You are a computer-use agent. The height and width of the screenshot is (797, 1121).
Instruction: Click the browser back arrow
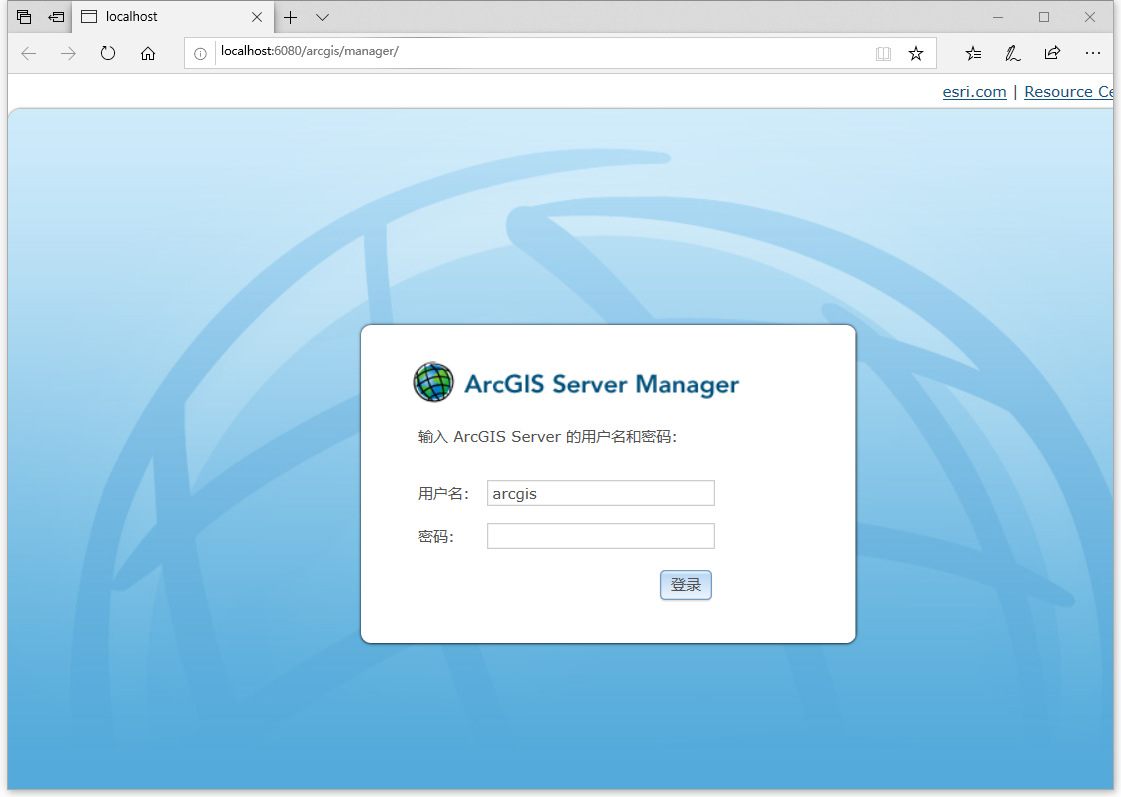[29, 54]
